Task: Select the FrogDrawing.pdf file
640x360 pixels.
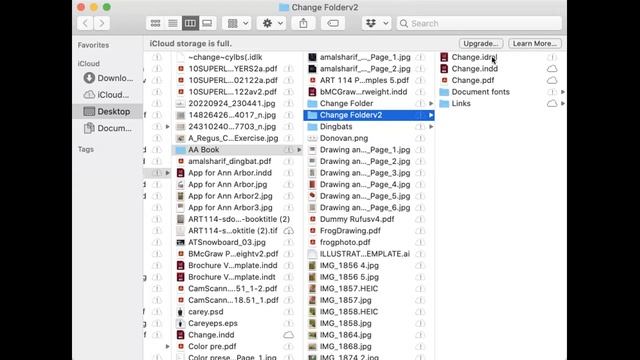Action: pos(350,231)
